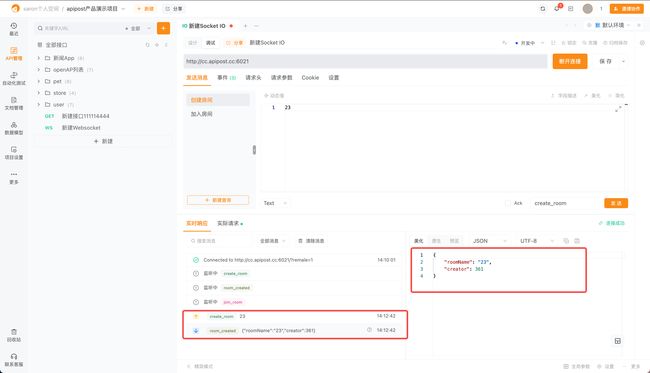Image resolution: width=650 pixels, height=373 pixels.
Task: Click the panel layout icon beside the bell
Action: pyautogui.click(x=570, y=9)
